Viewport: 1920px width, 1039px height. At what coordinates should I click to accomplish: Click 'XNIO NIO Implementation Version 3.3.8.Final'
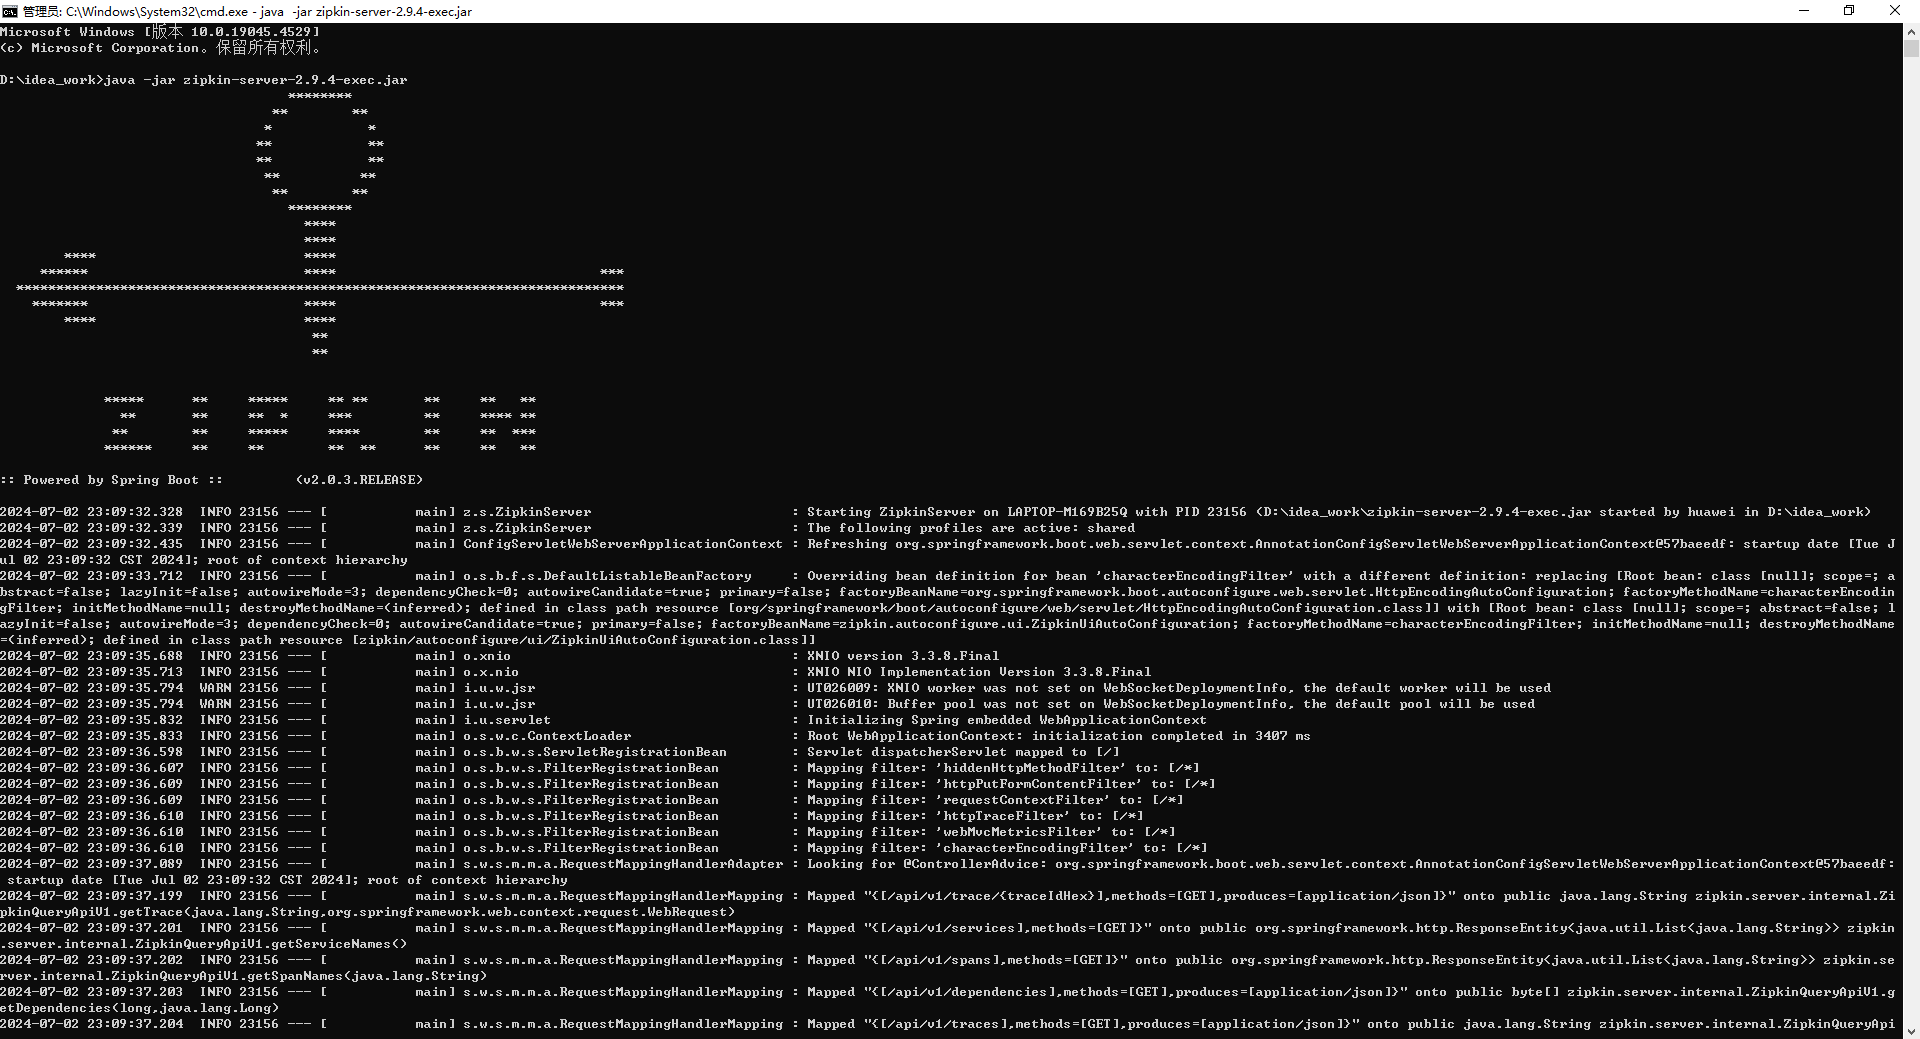click(979, 672)
